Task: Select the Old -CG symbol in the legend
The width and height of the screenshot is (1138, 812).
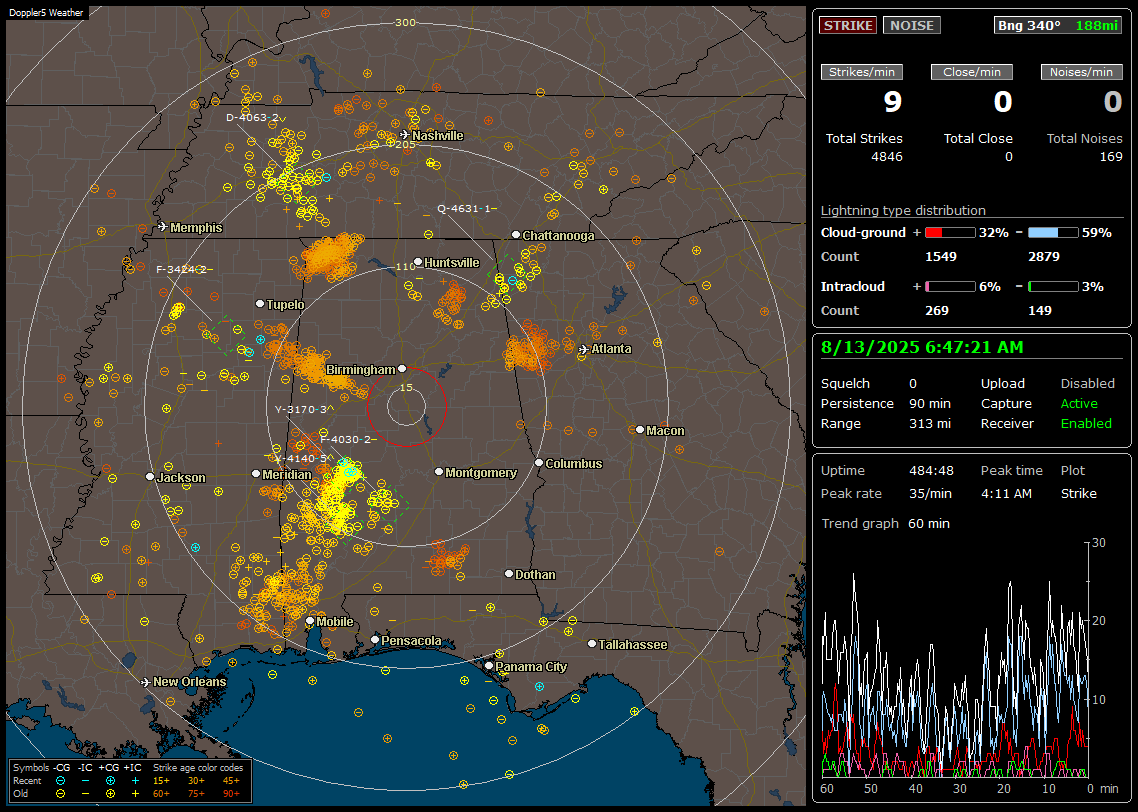Action: tap(61, 794)
